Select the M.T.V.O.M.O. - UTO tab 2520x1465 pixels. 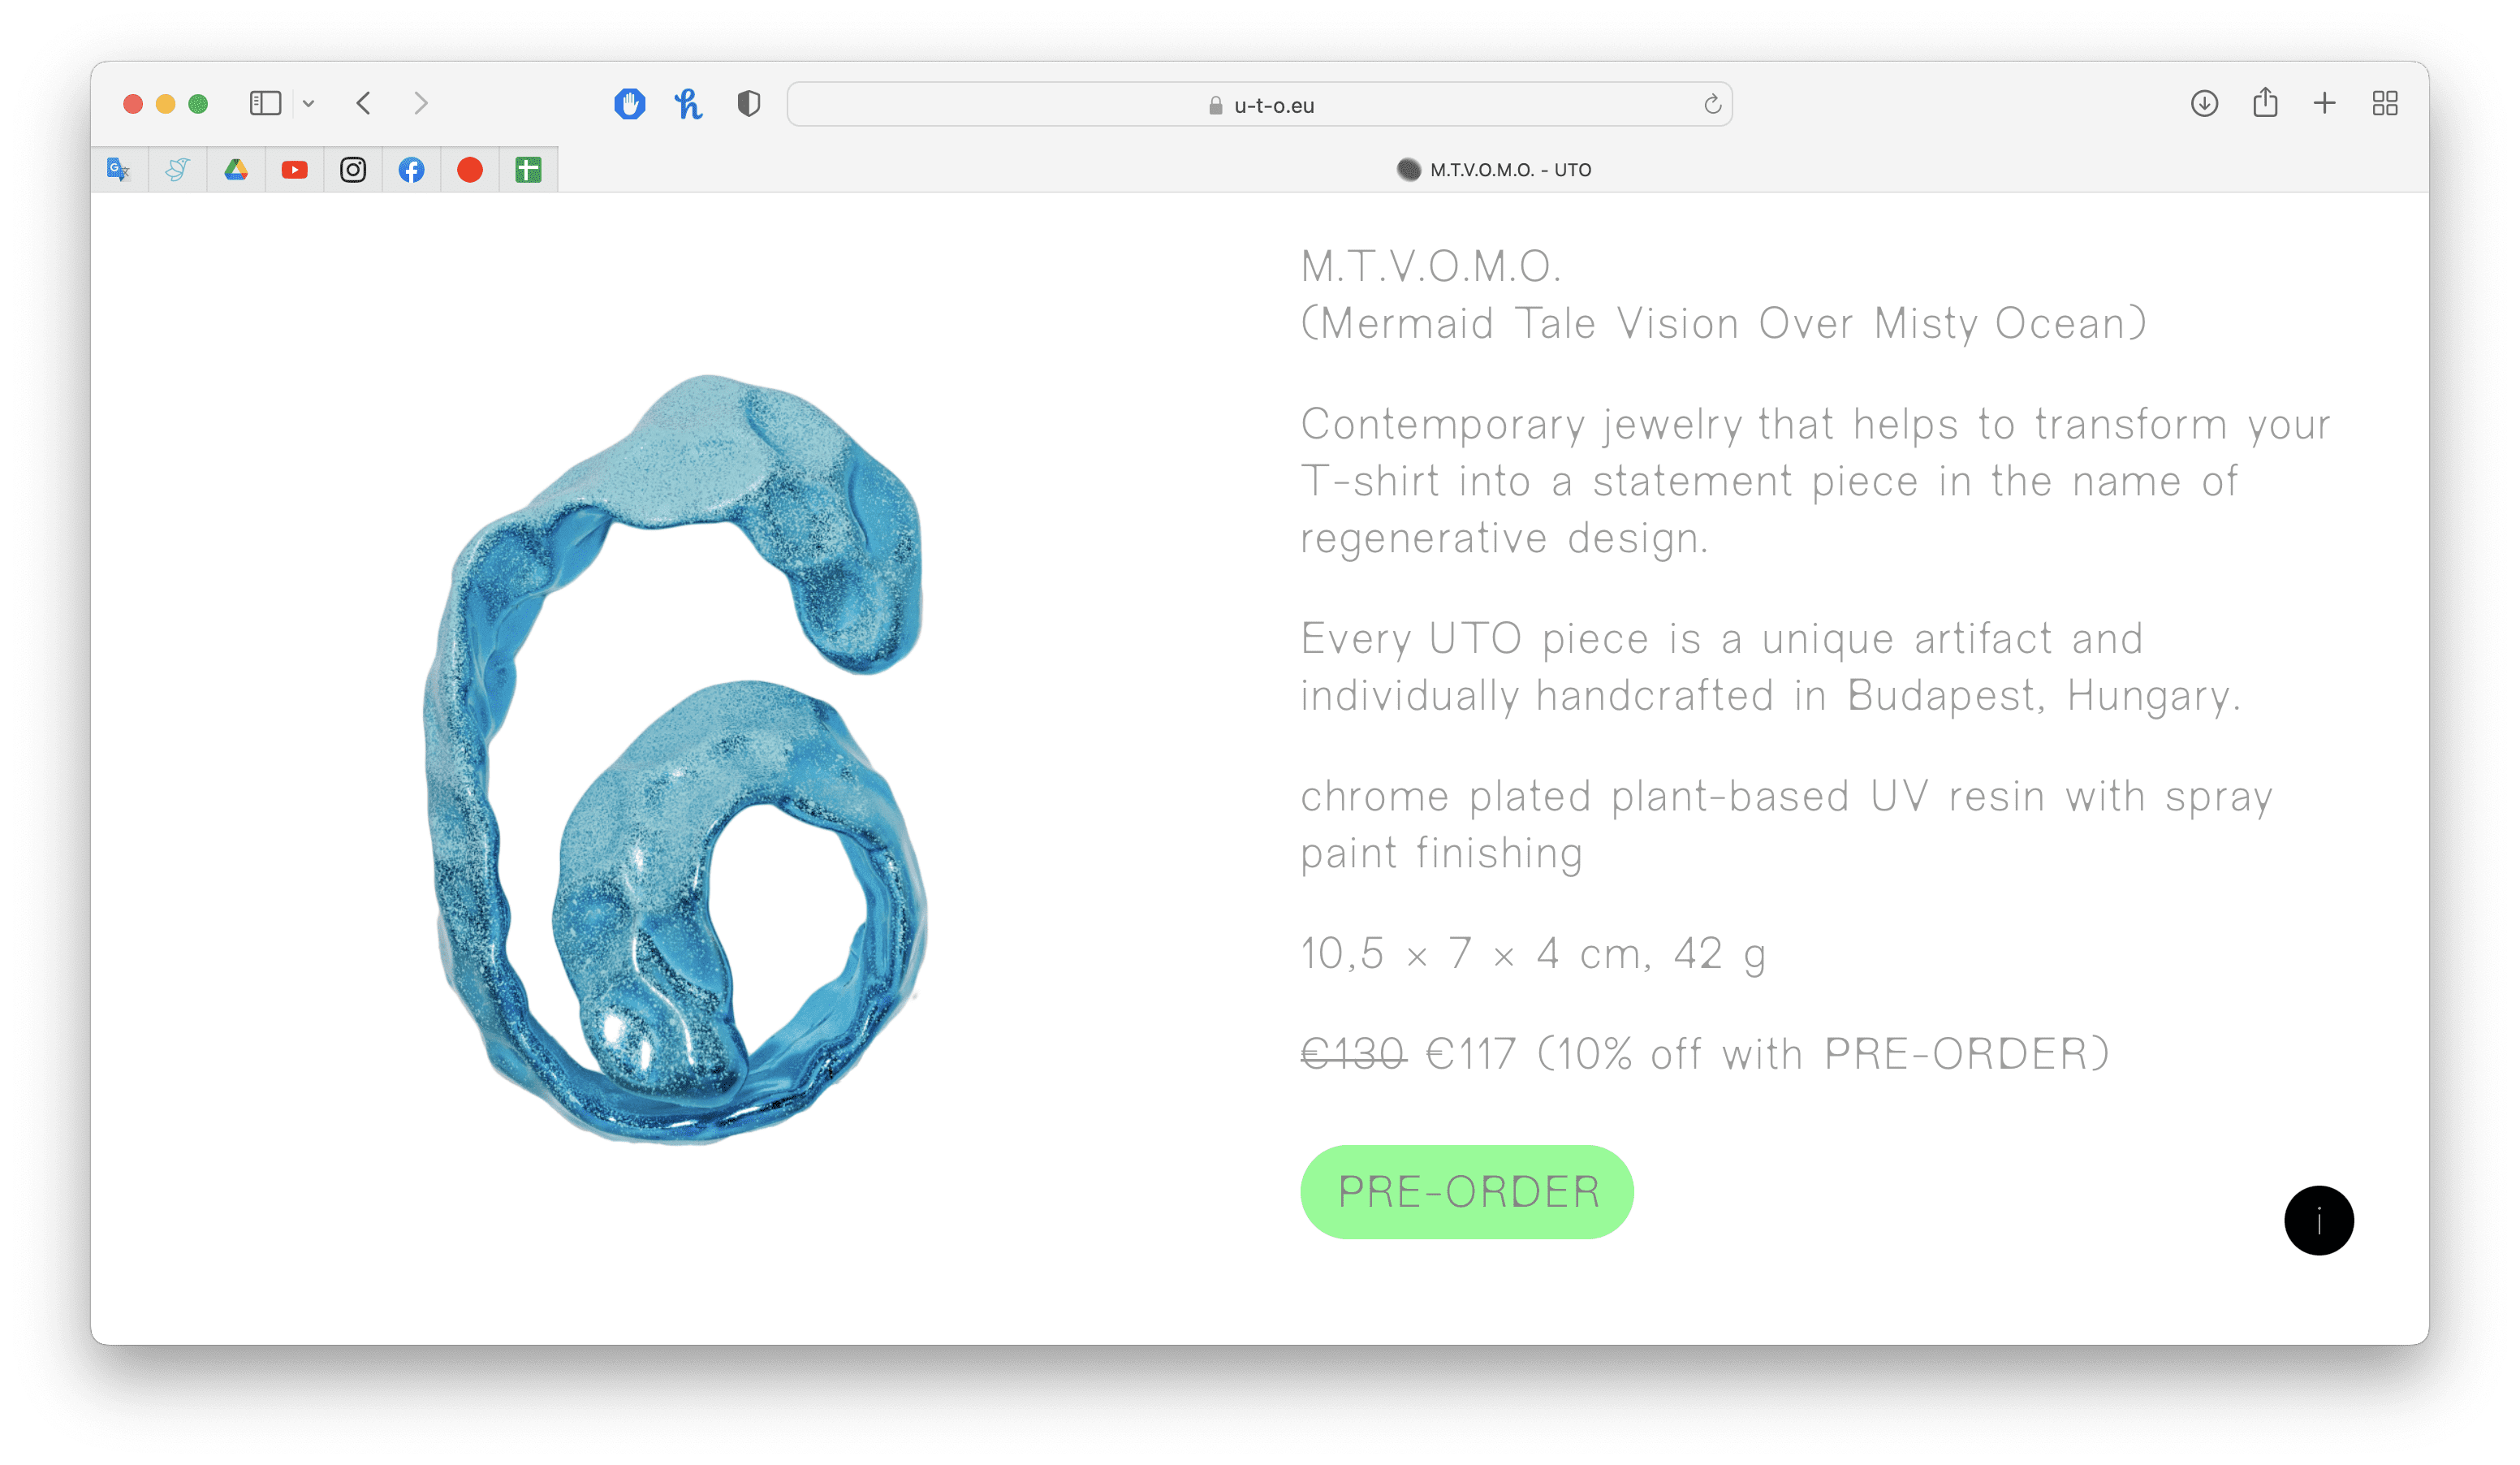1493,170
